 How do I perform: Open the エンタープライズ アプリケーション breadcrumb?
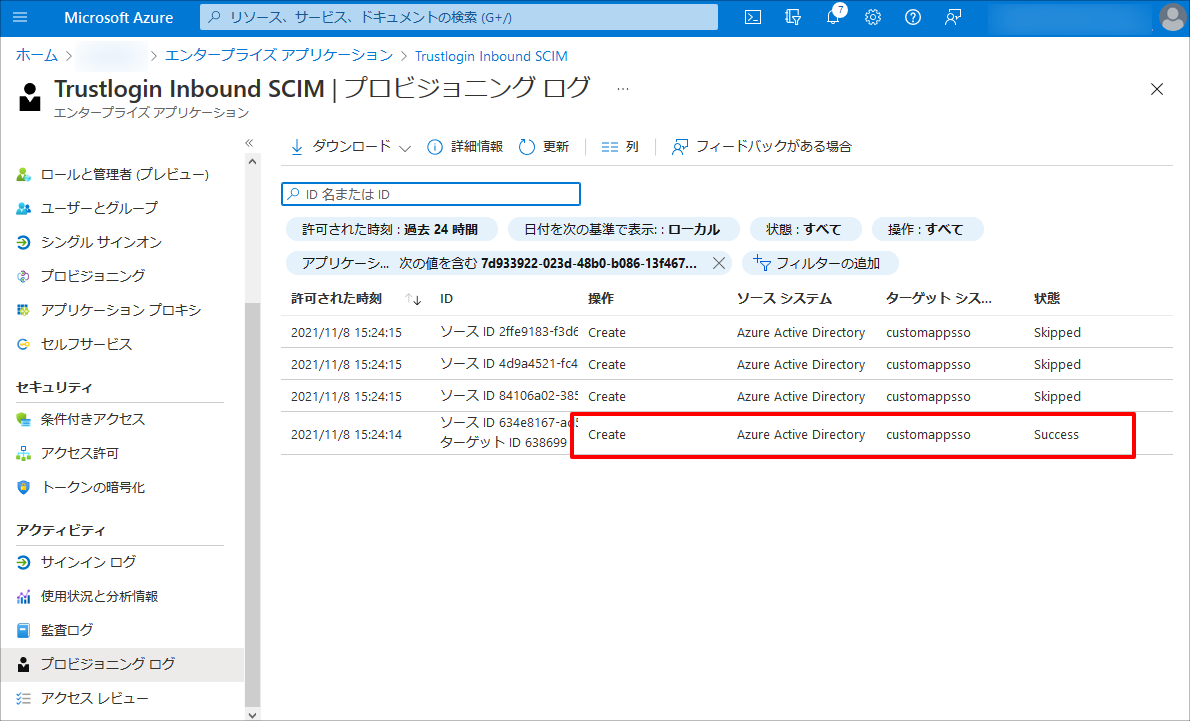[279, 55]
